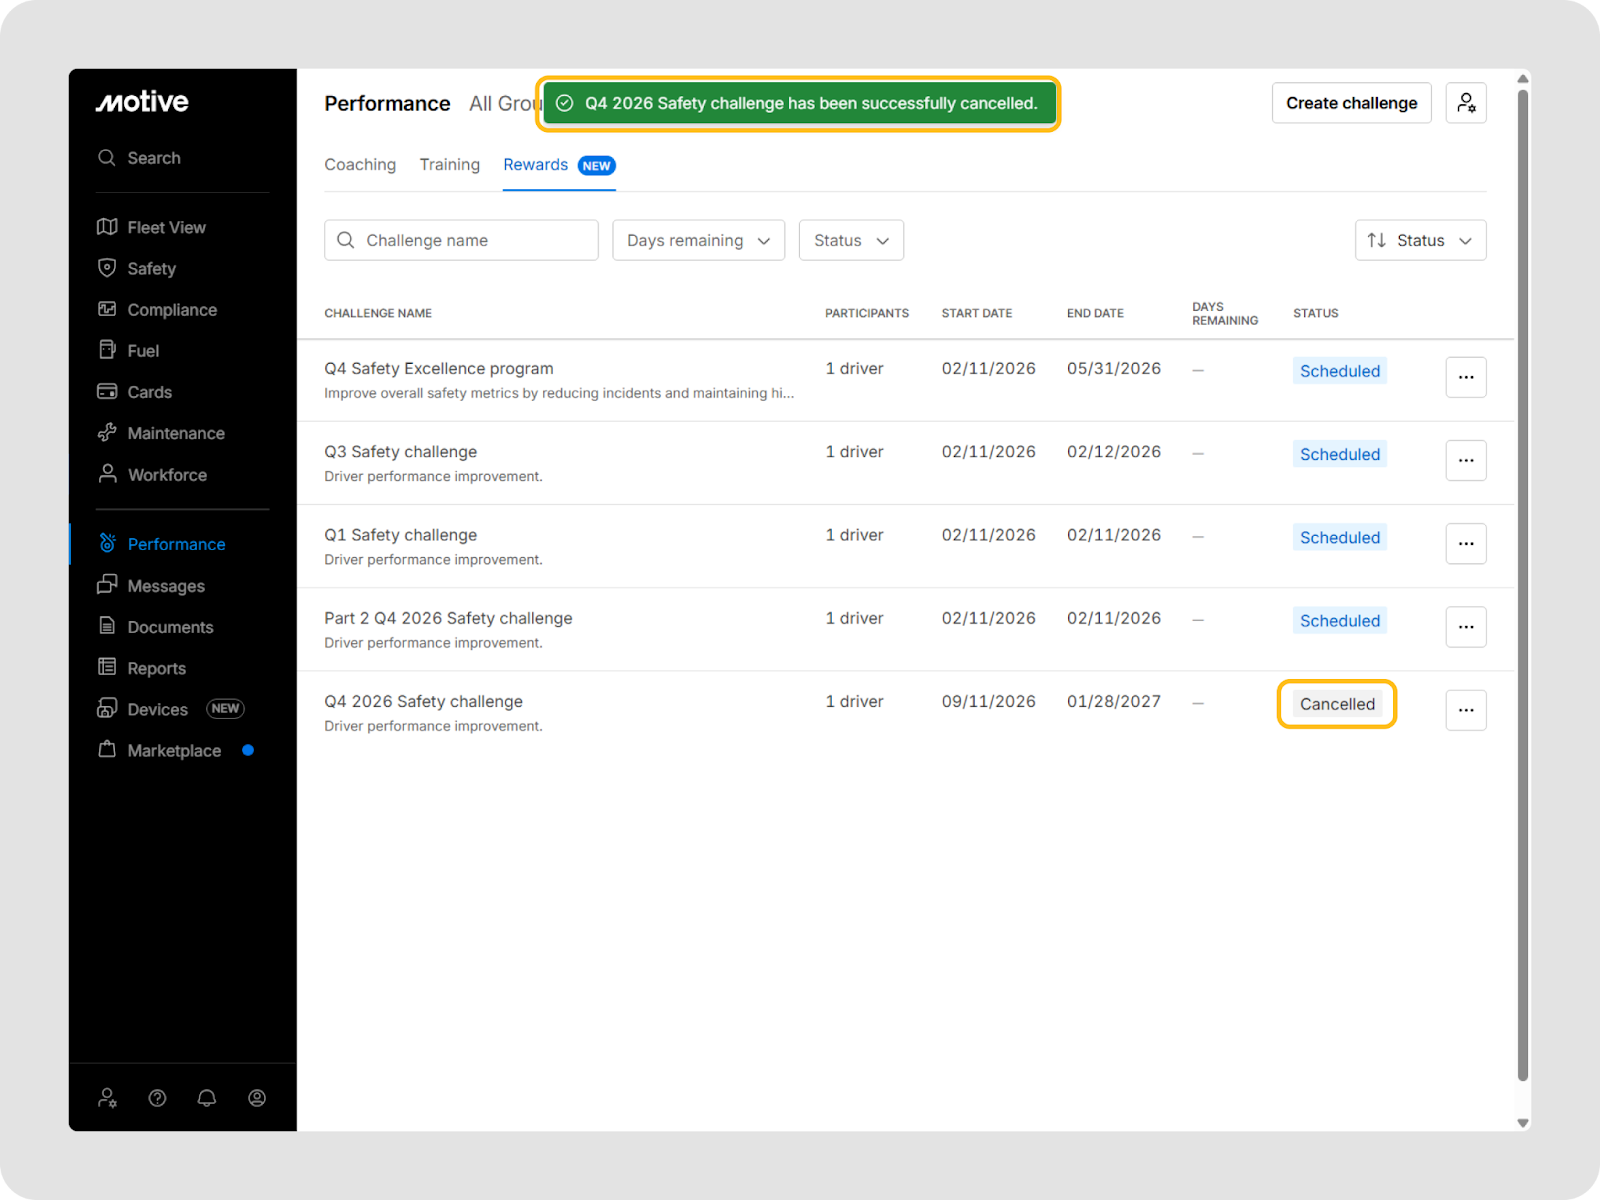The height and width of the screenshot is (1200, 1600).
Task: Expand the Status filter dropdown
Action: [x=850, y=240]
